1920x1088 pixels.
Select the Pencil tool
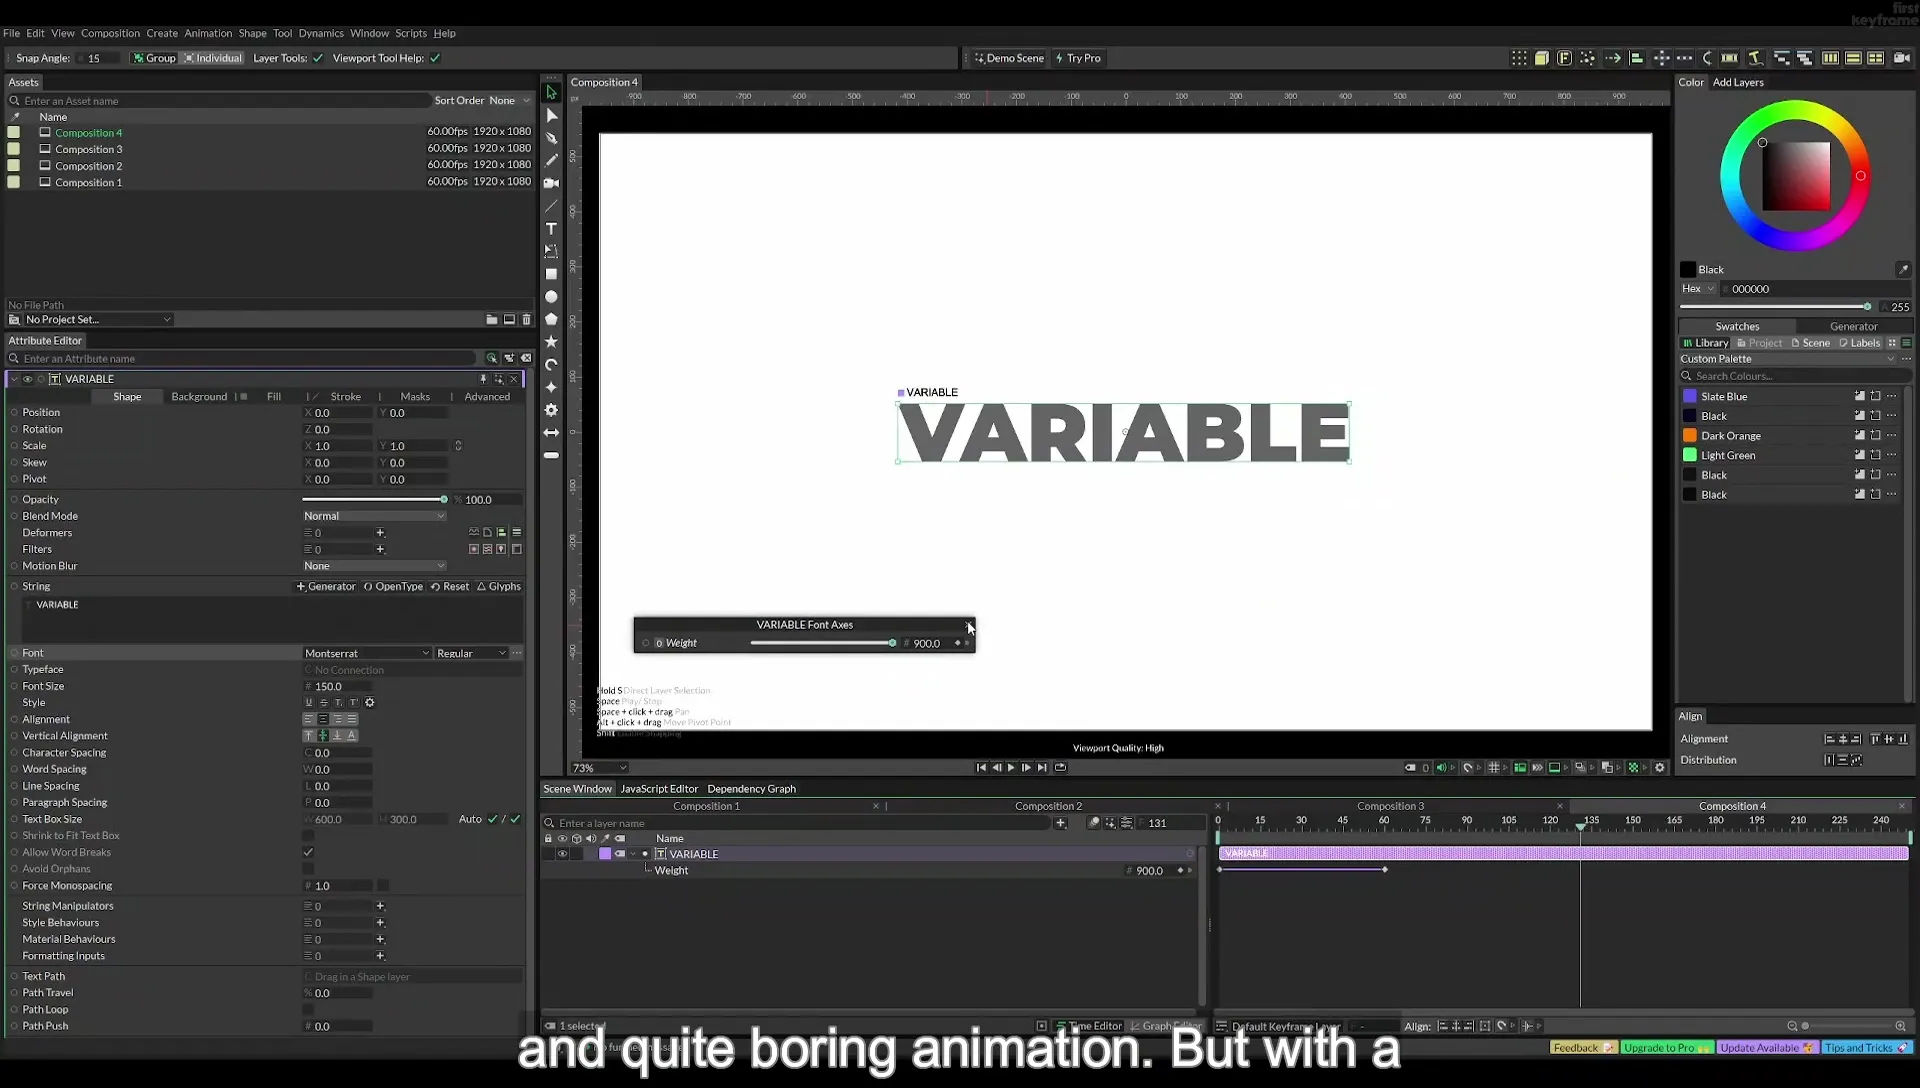[551, 160]
